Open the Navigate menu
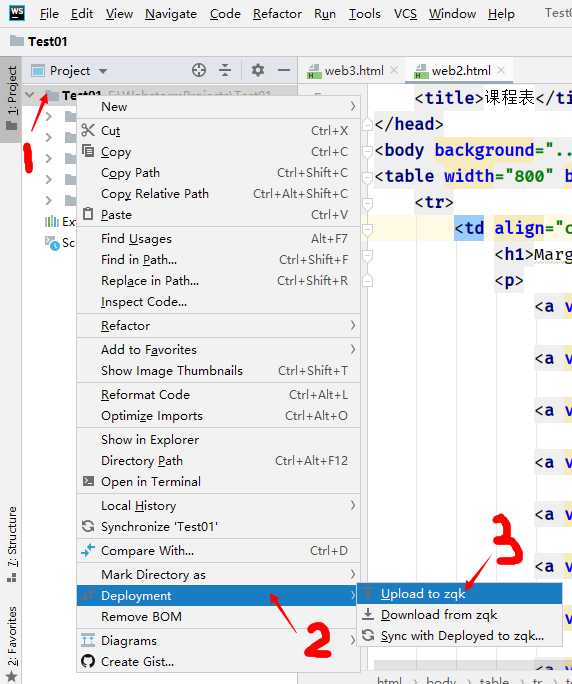572x684 pixels. point(171,14)
